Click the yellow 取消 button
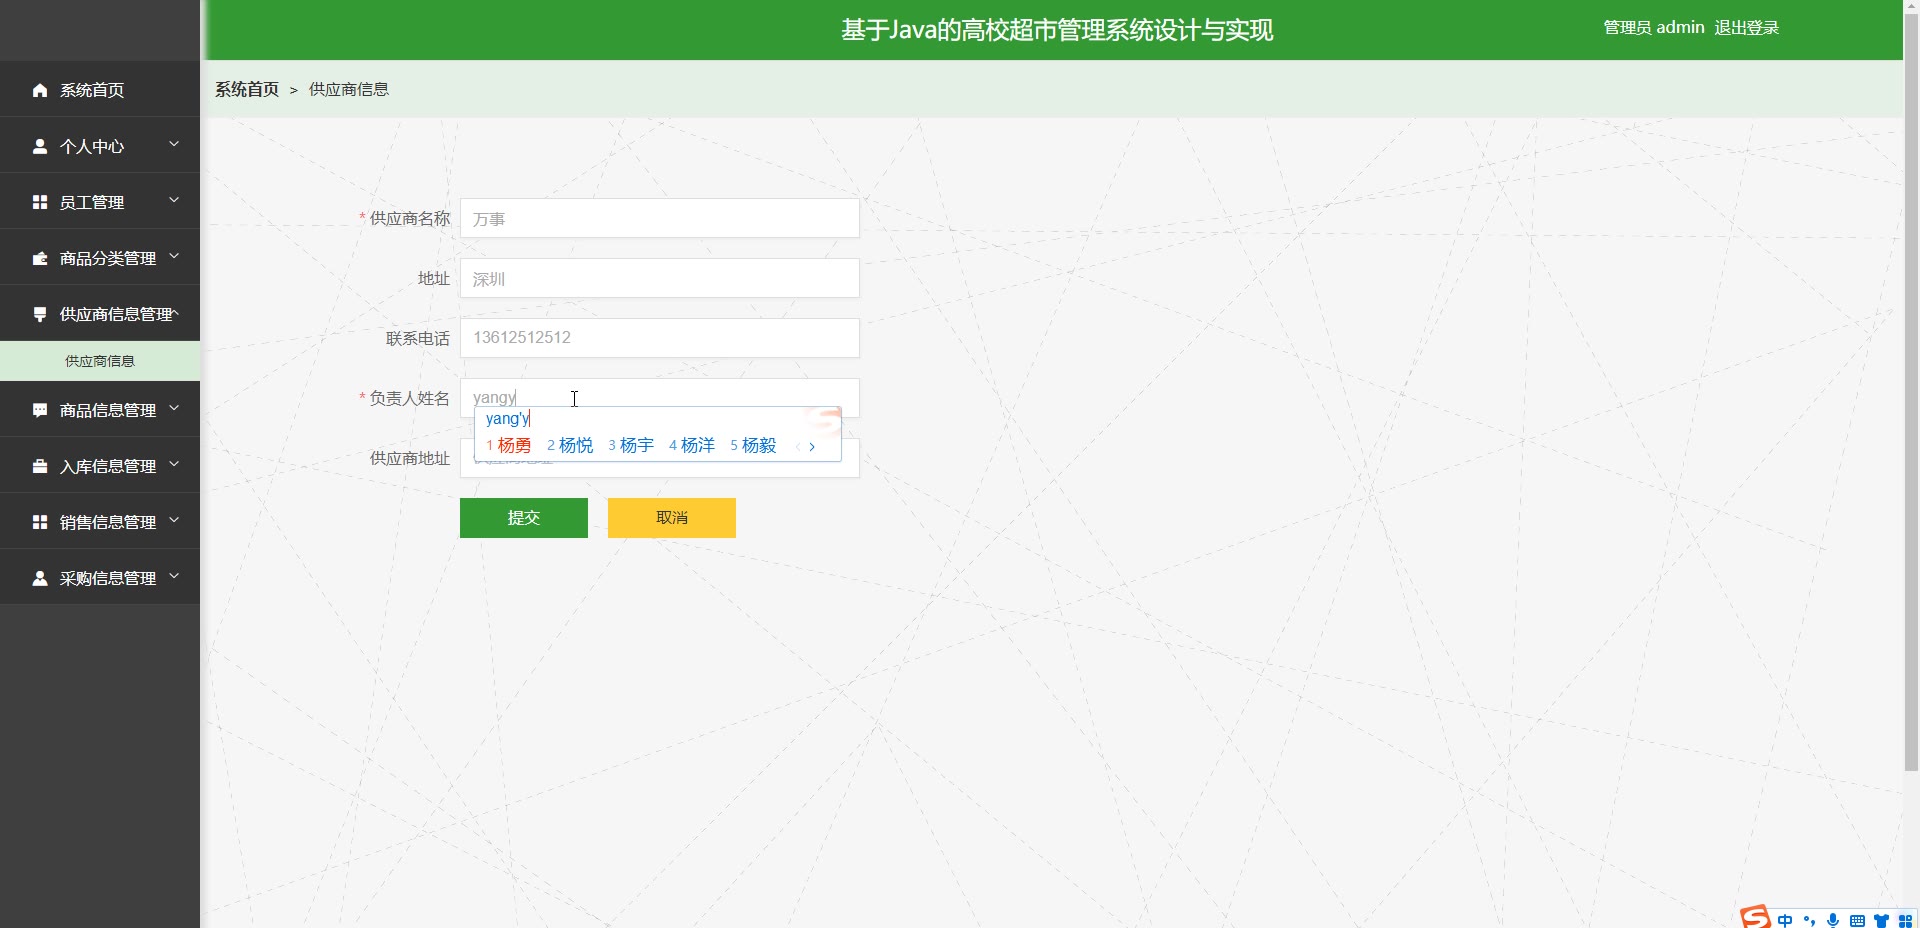 point(672,518)
